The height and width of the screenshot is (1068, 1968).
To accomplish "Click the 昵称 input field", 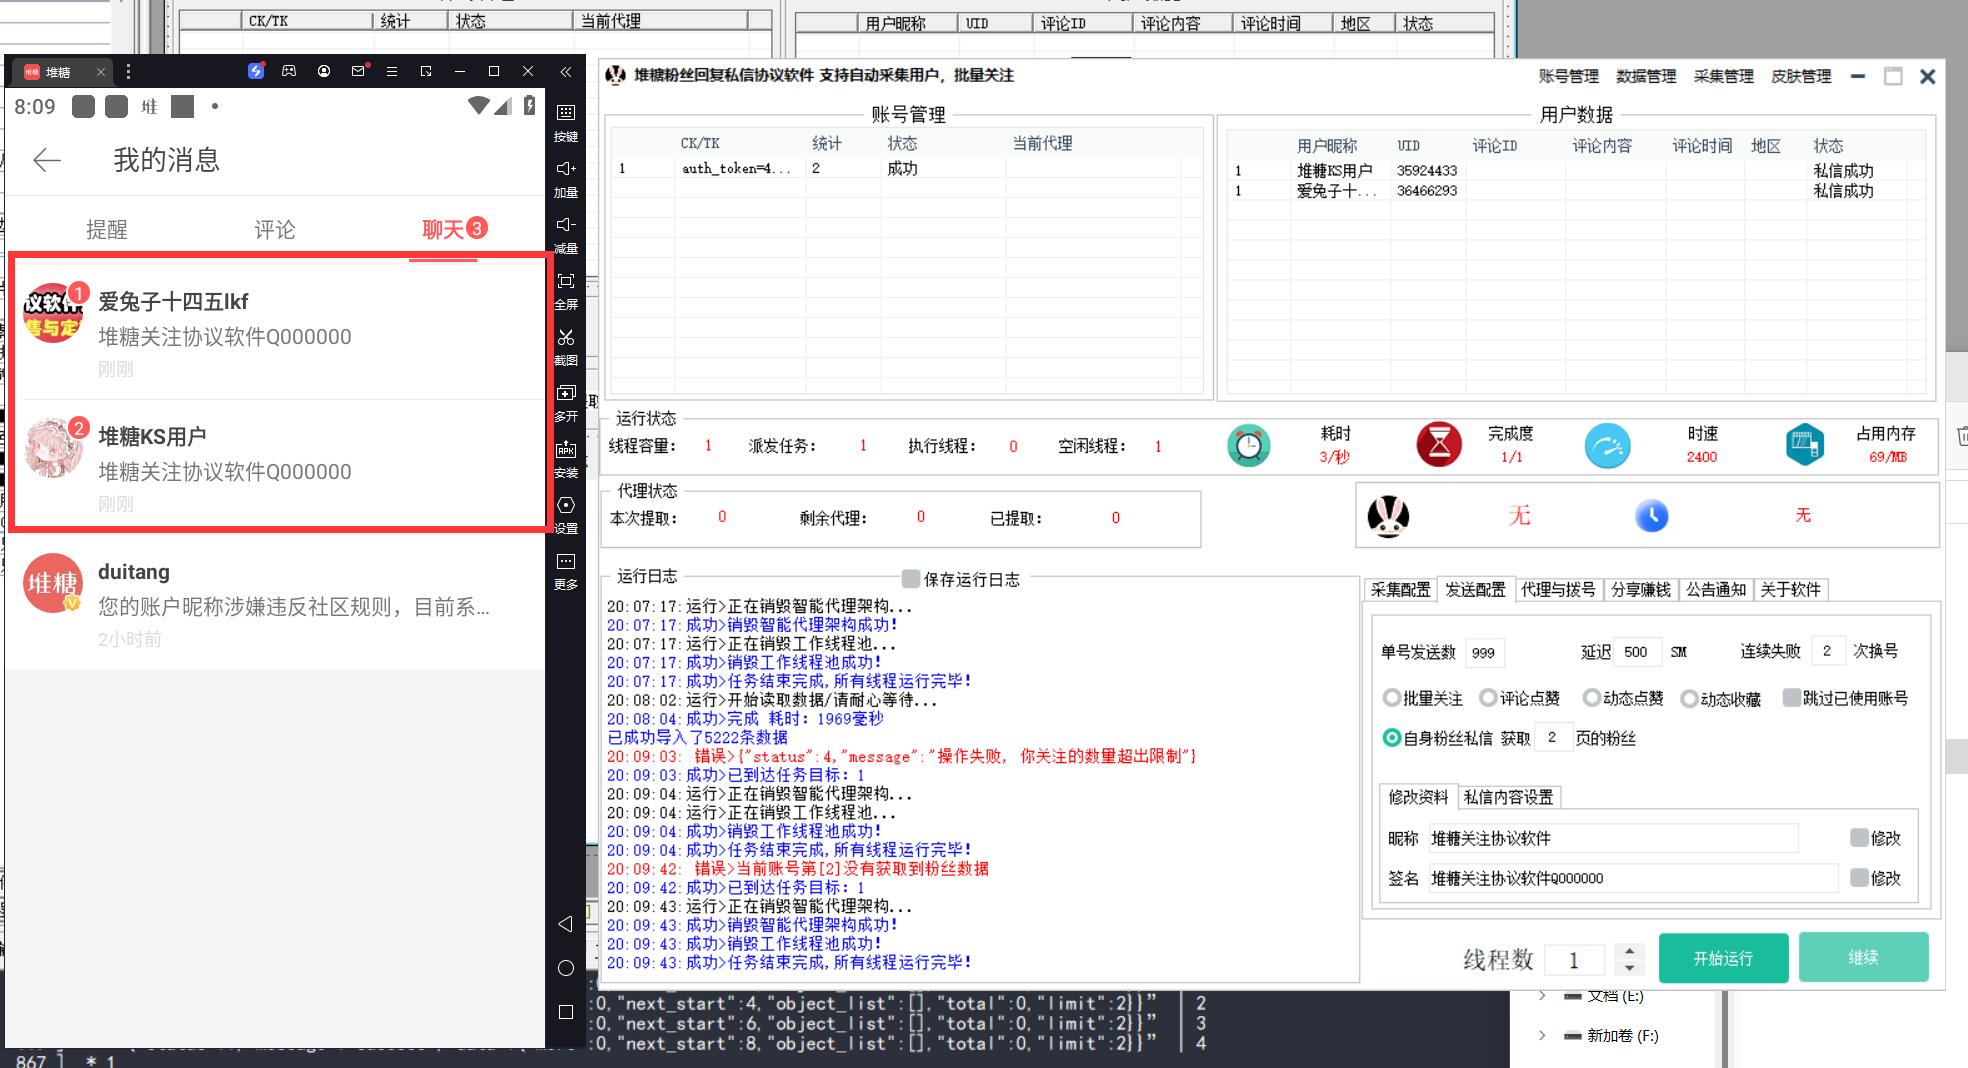I will (x=1612, y=838).
